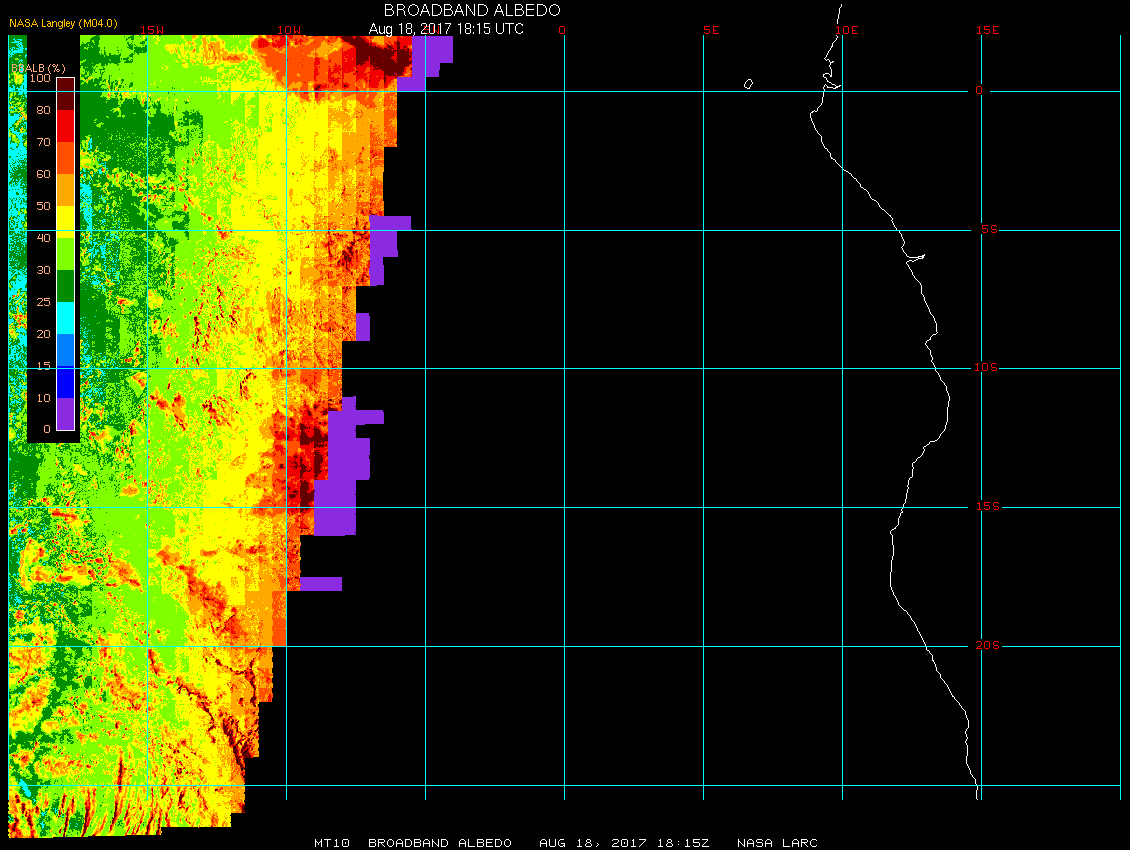
Task: Click the footer 'BROADBAND ALBEDO' caption
Action: point(440,843)
